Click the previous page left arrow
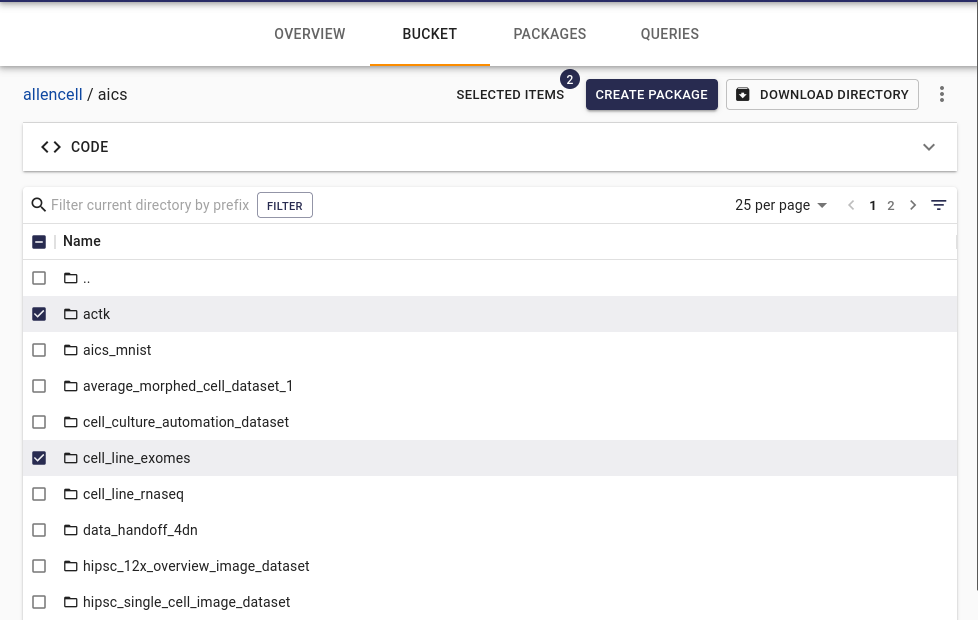 click(x=851, y=205)
